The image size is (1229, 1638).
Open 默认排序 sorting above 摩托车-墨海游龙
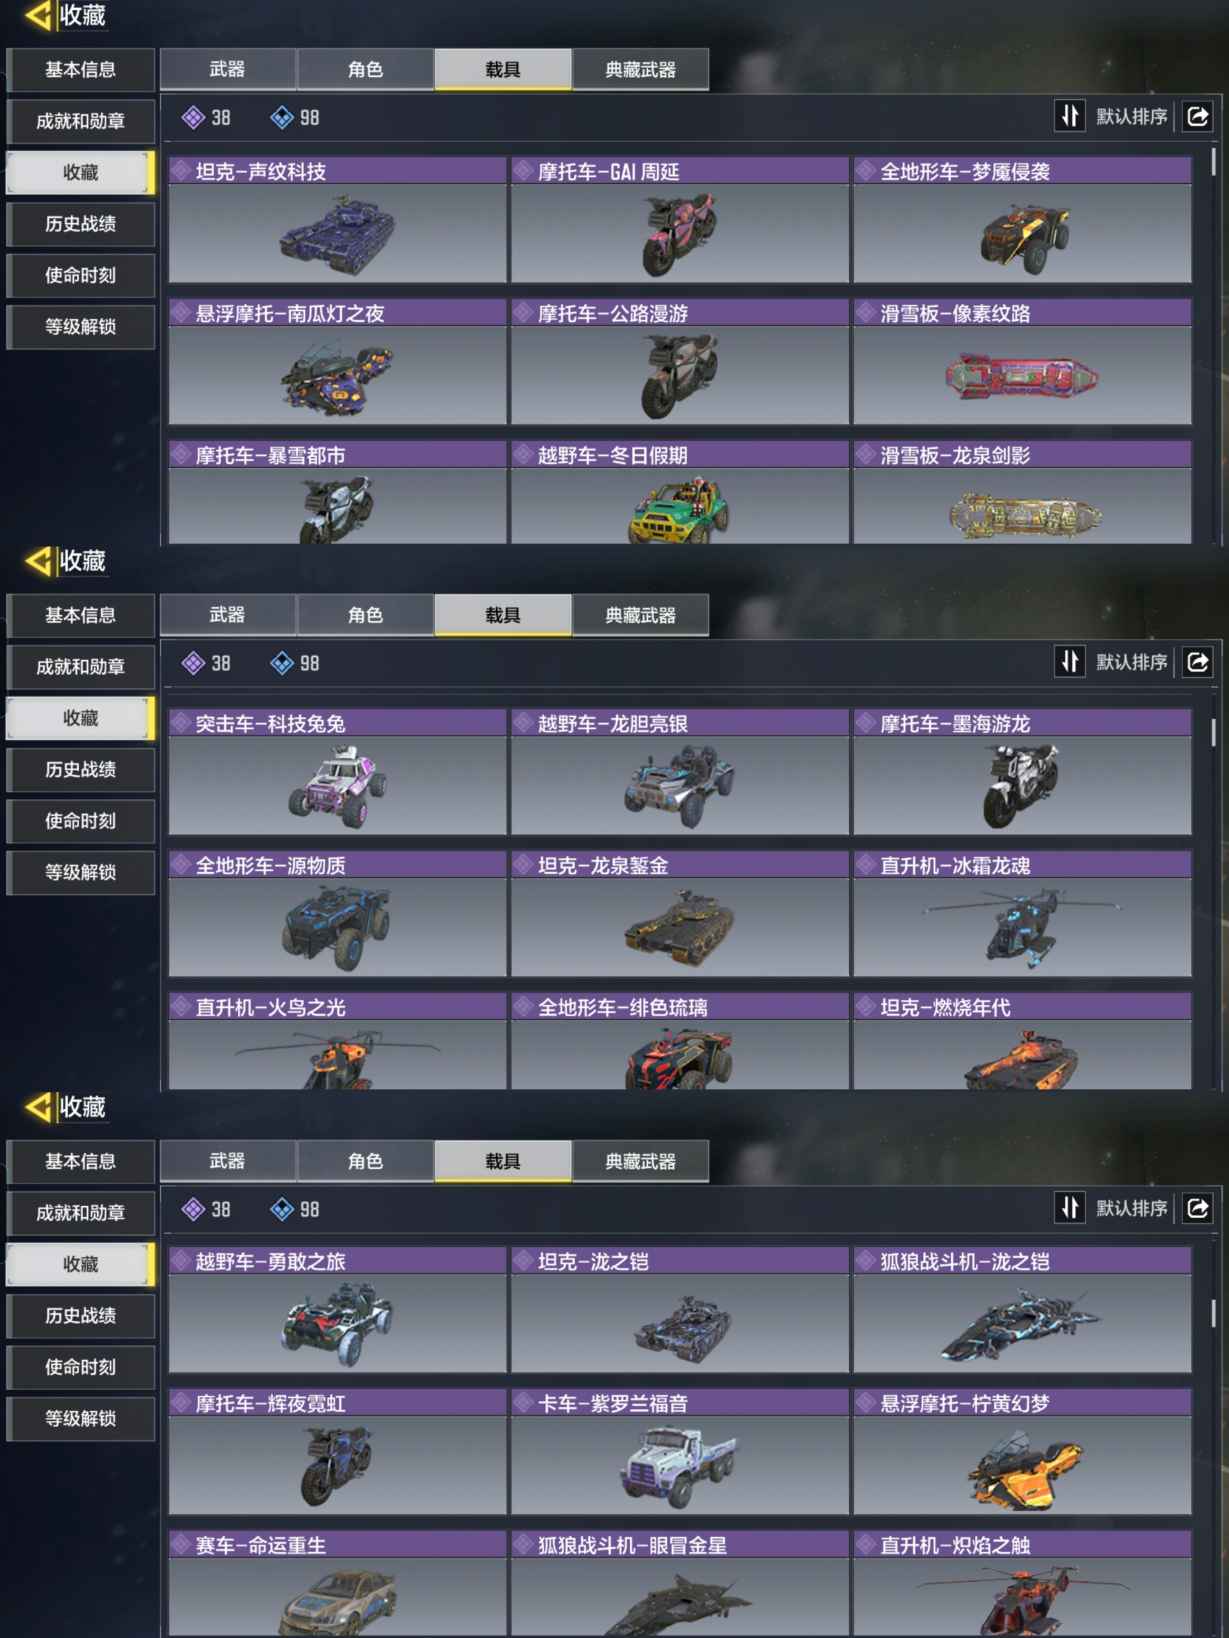coord(1131,662)
